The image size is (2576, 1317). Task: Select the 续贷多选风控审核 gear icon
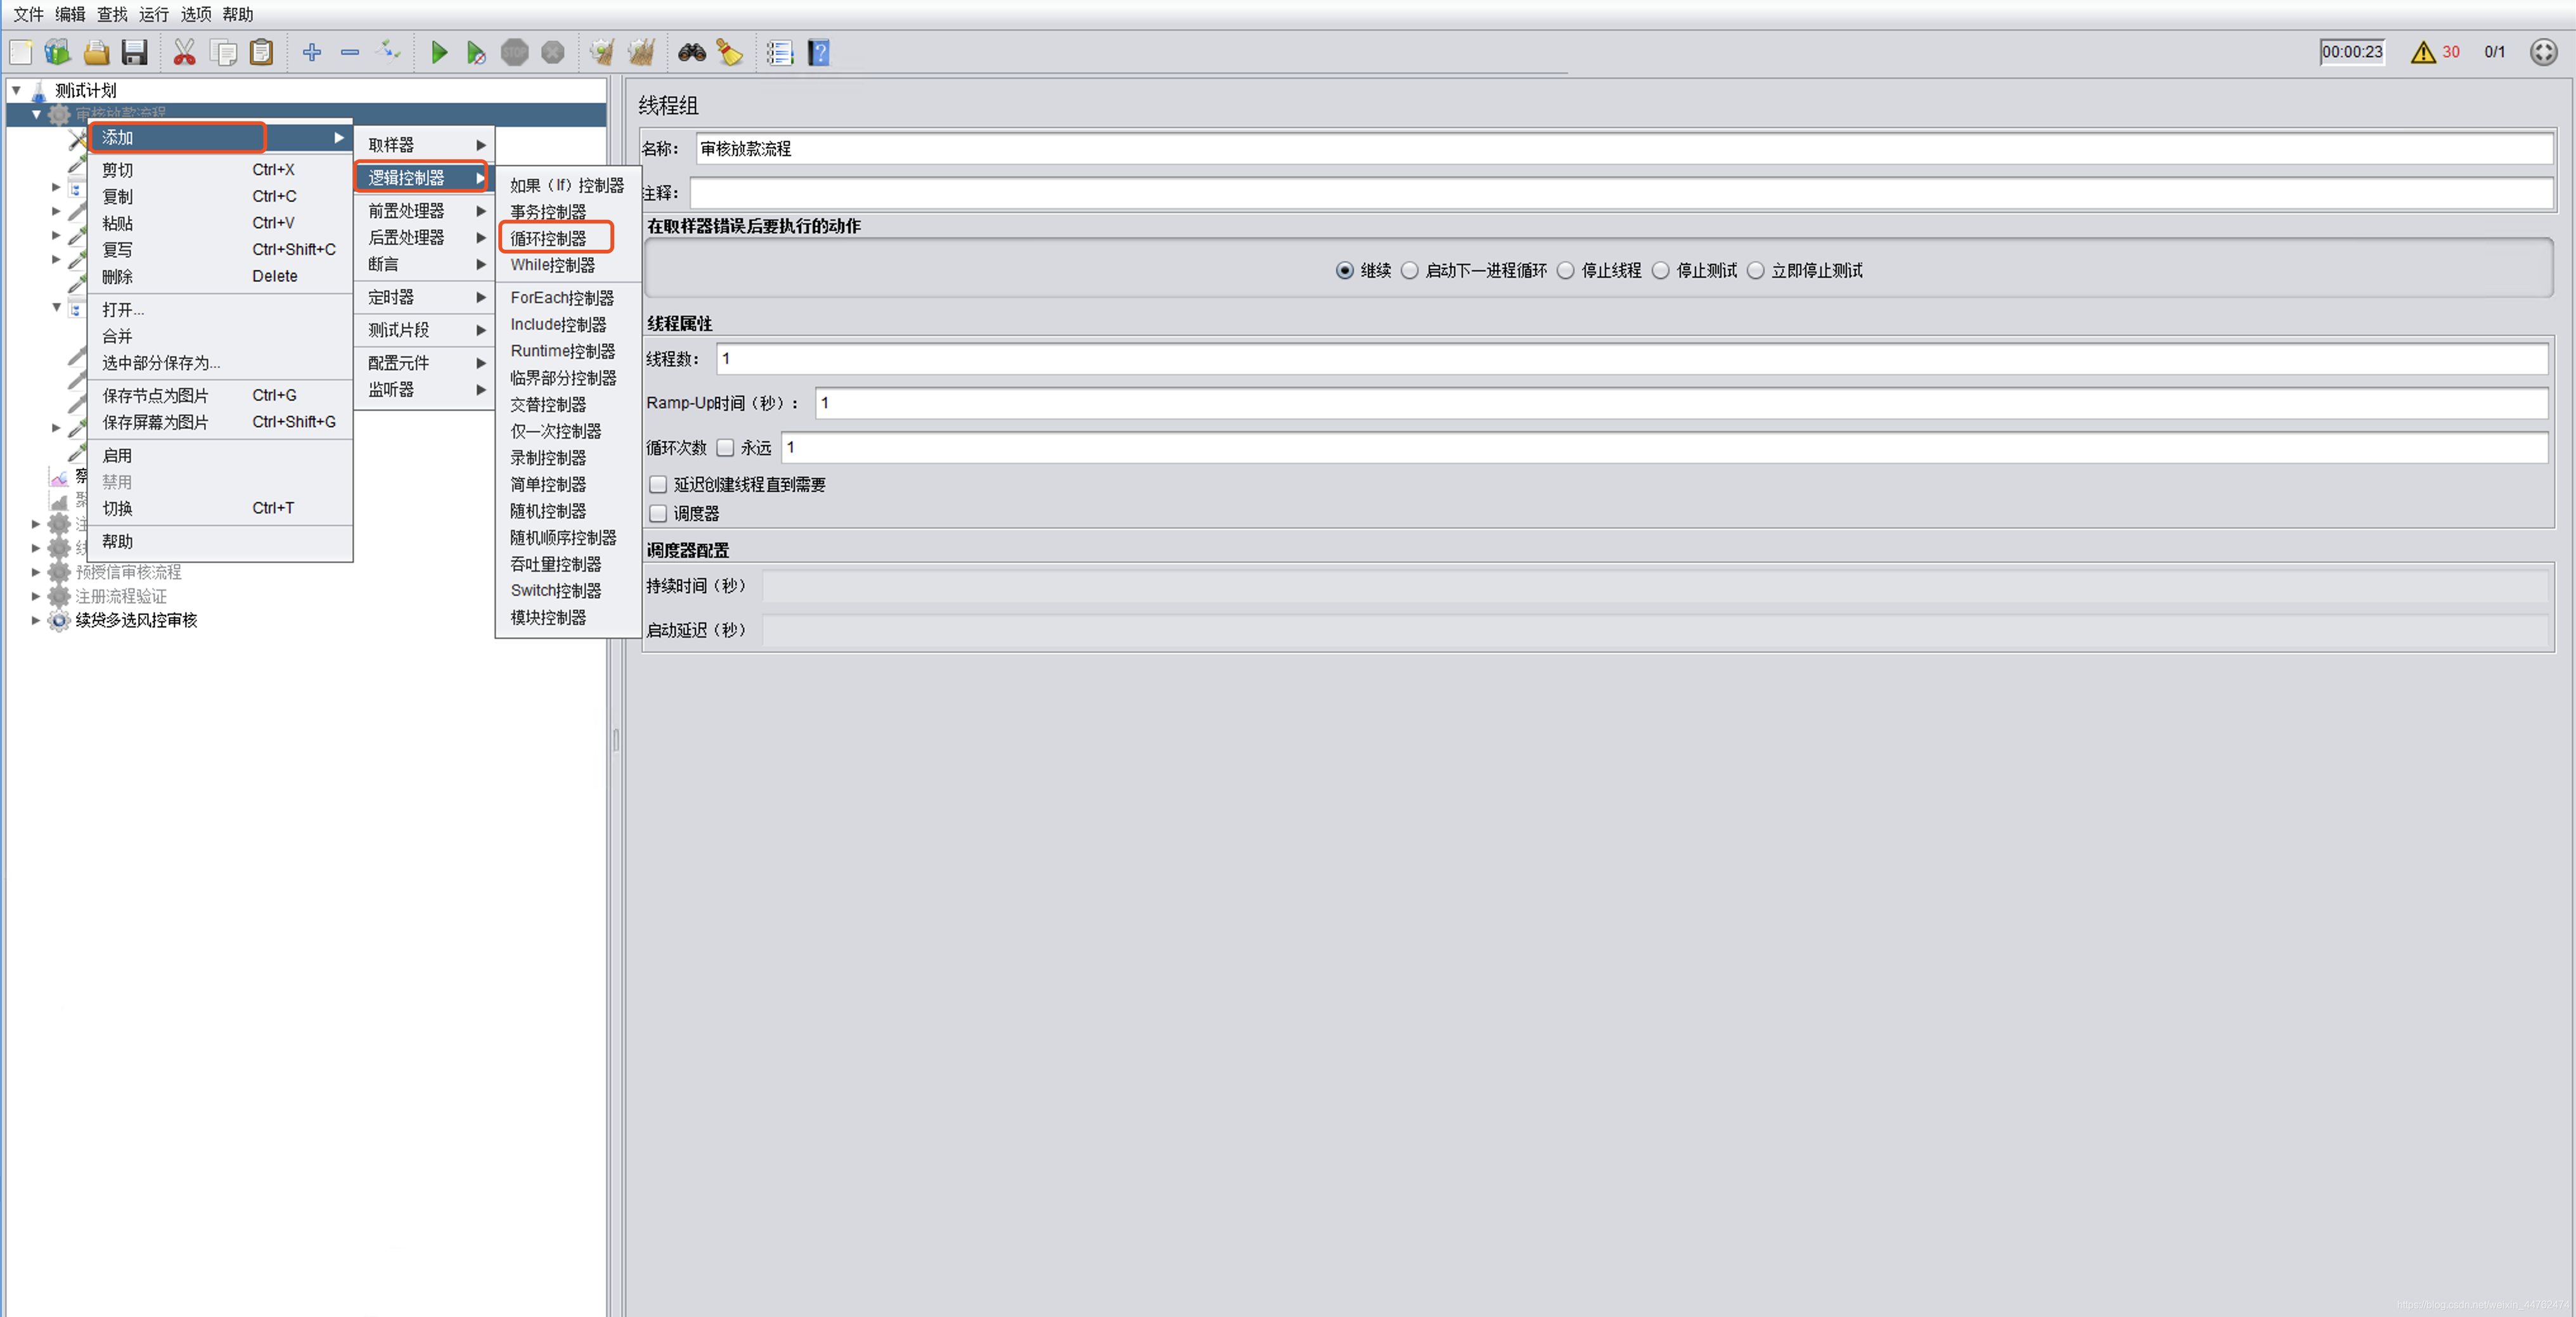pos(59,620)
